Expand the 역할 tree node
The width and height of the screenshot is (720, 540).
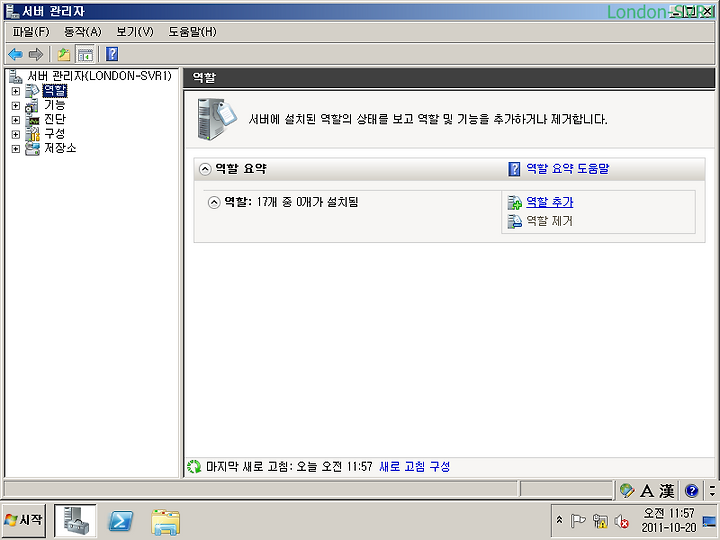[x=16, y=91]
